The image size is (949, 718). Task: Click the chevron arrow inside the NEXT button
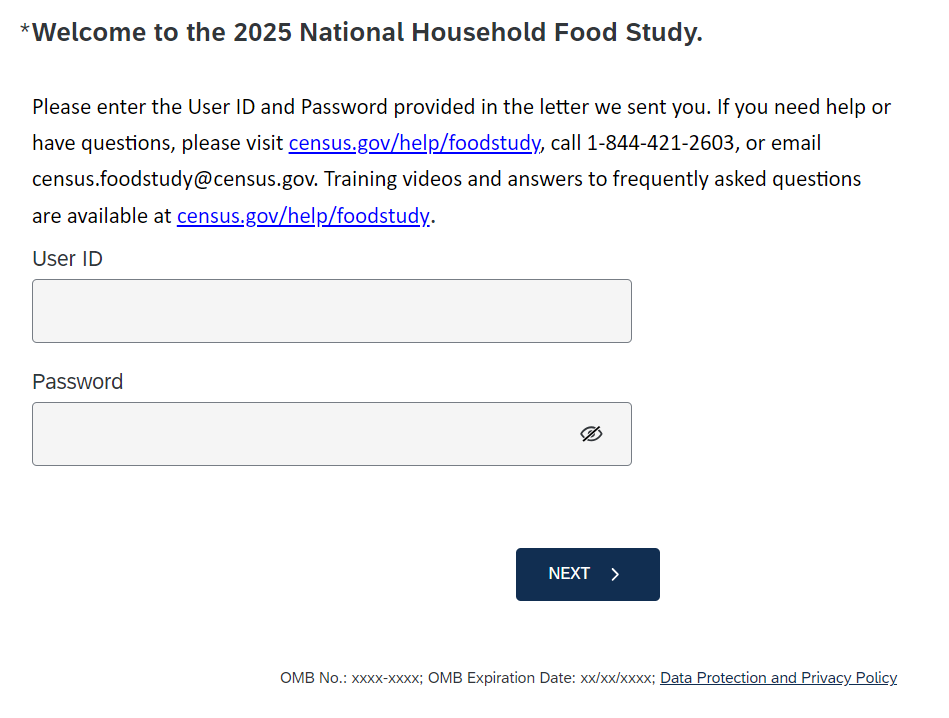tap(615, 574)
